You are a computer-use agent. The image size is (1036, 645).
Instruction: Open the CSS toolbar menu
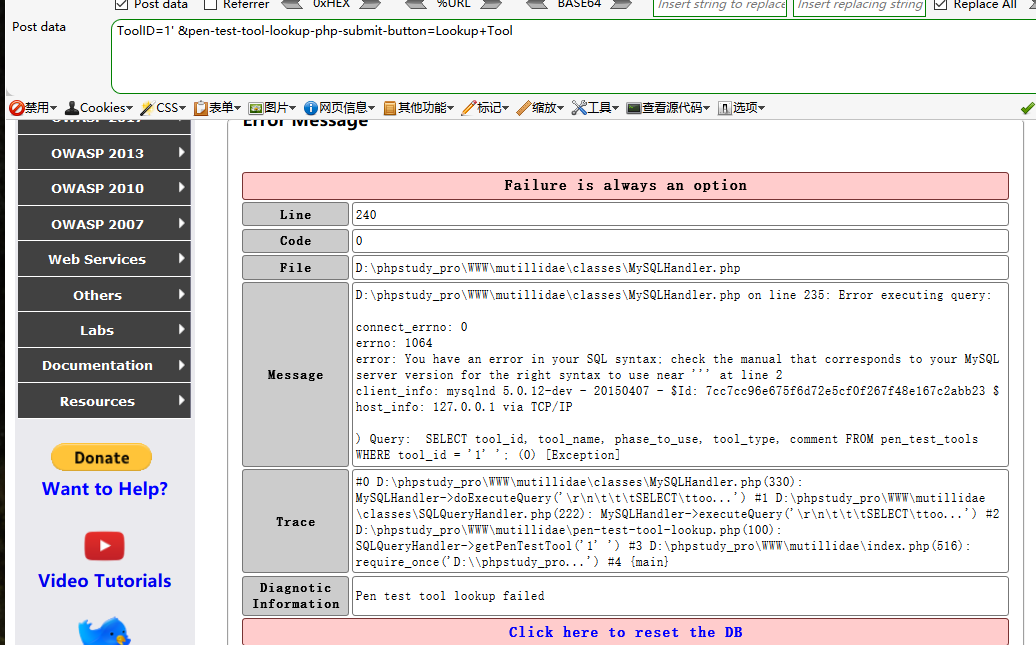(x=163, y=108)
